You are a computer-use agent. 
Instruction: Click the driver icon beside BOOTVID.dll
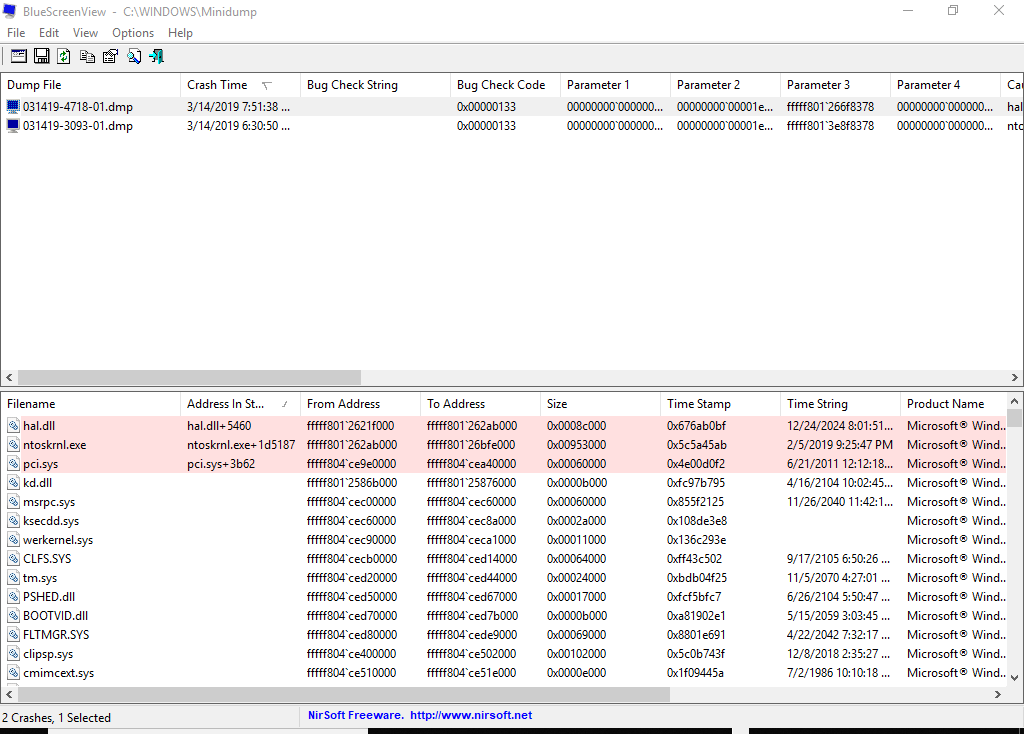(x=13, y=615)
